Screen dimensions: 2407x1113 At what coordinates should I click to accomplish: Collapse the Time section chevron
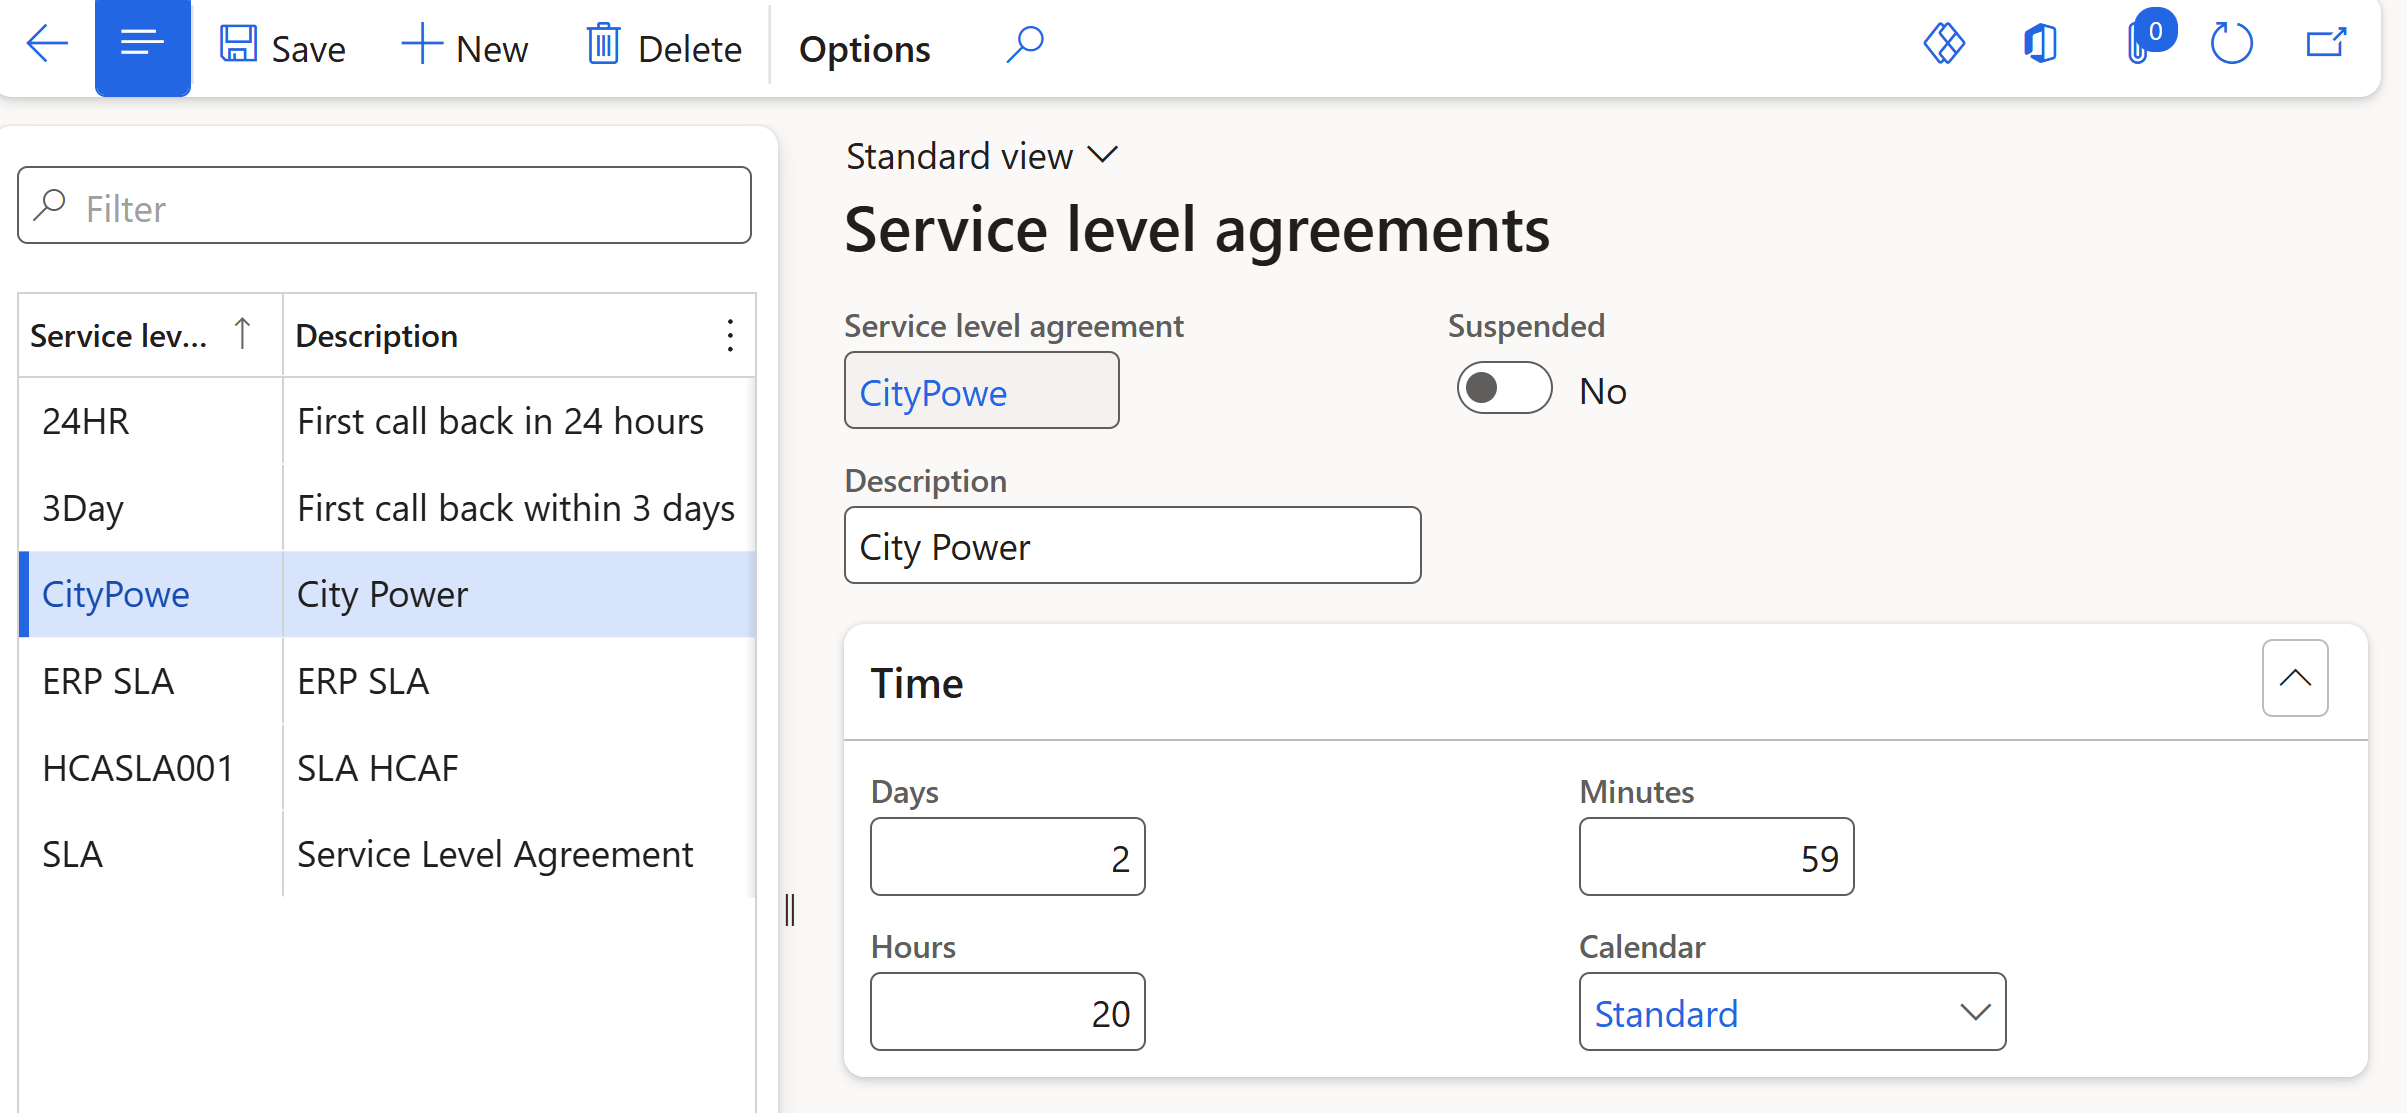2294,679
